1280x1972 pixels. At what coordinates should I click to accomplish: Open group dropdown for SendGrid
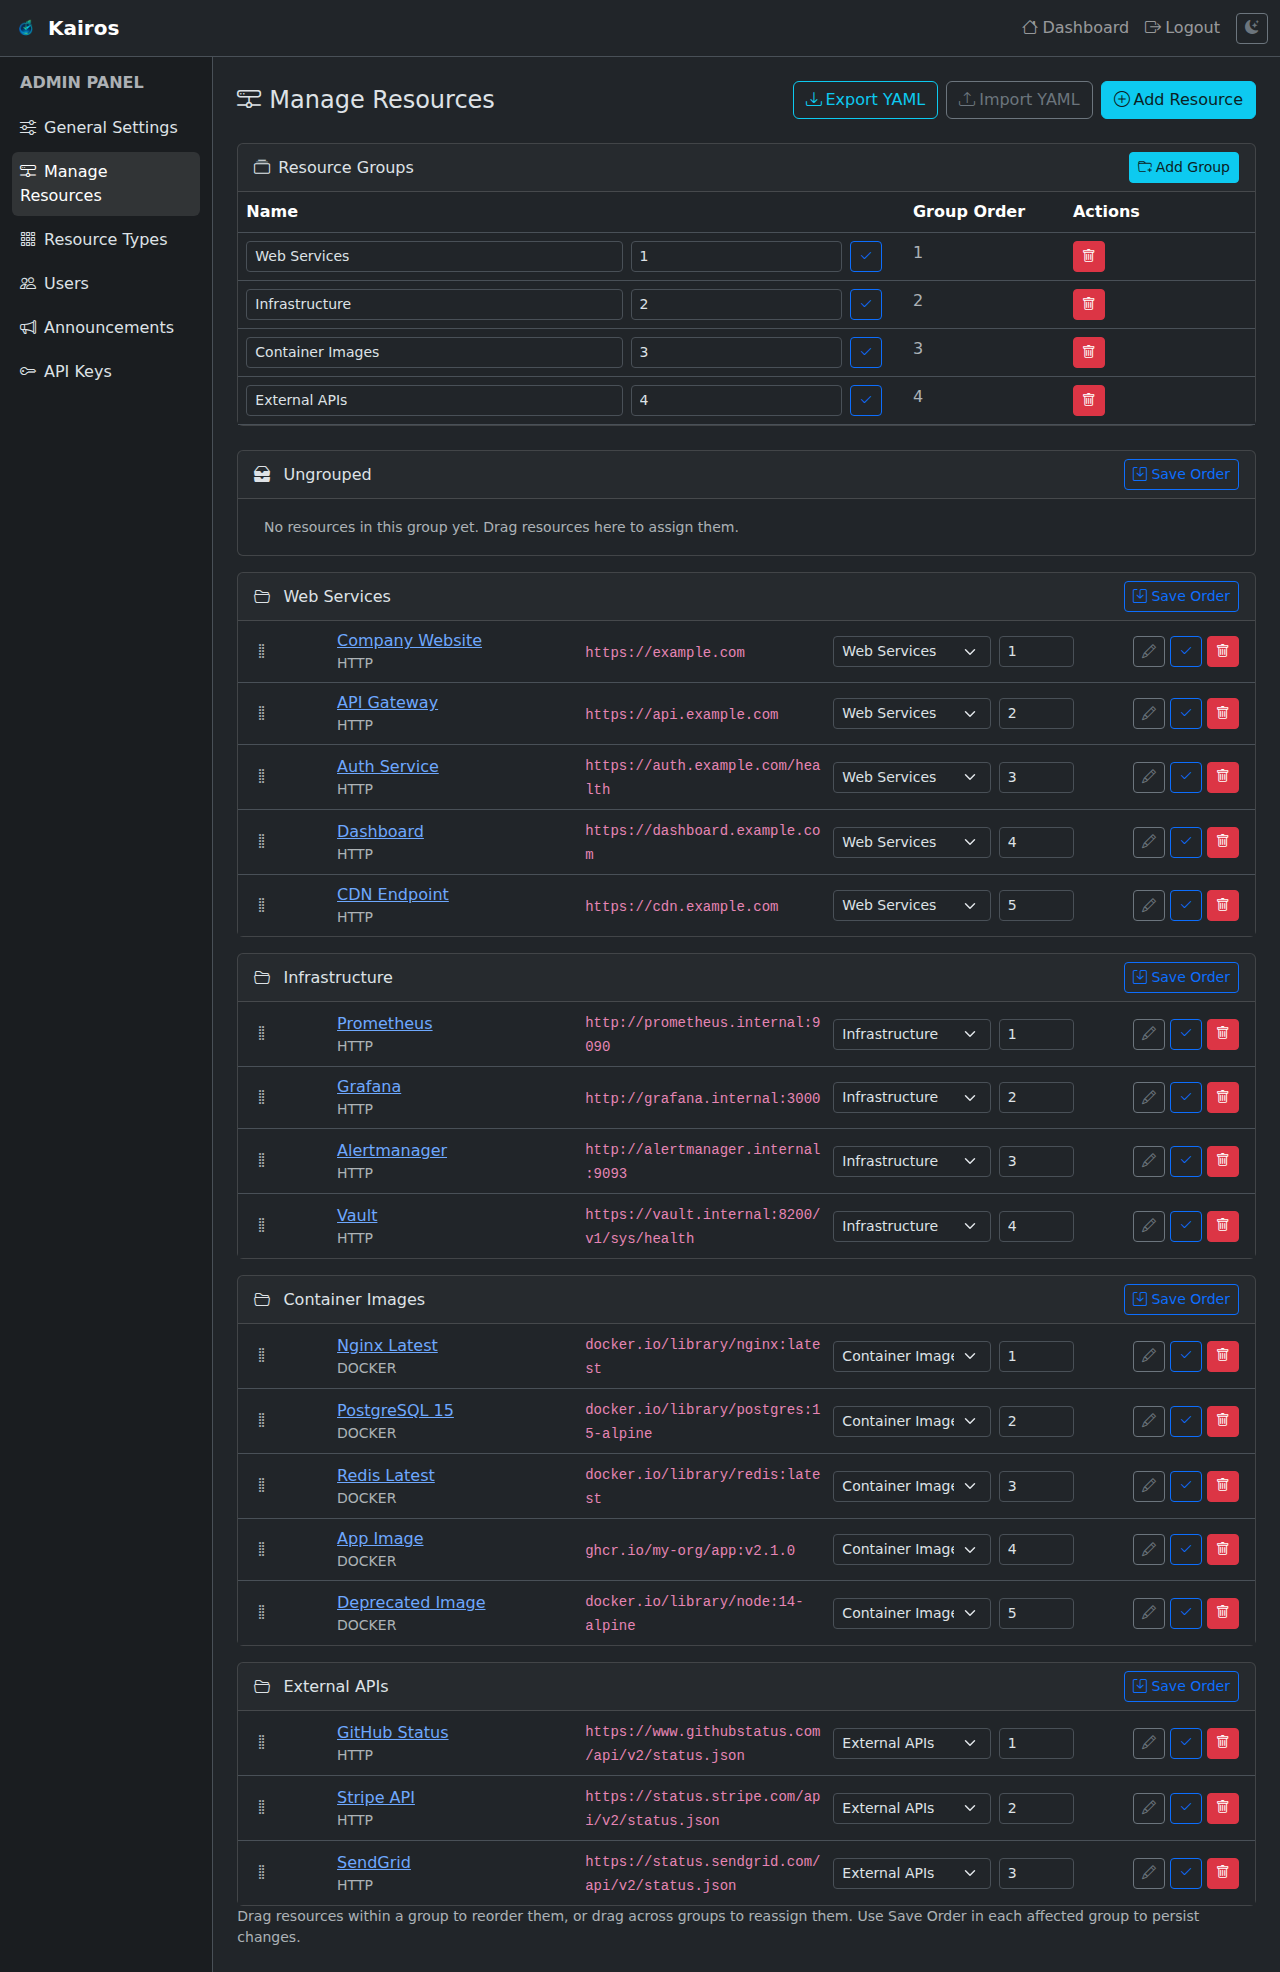tap(911, 1873)
